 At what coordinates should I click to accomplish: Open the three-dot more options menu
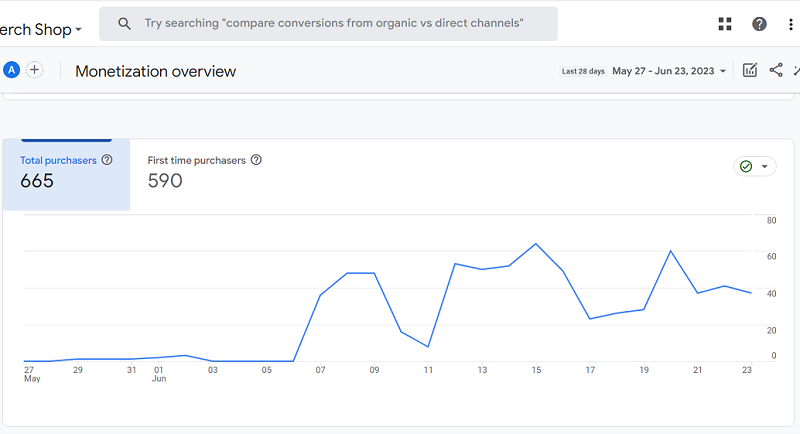[x=791, y=24]
